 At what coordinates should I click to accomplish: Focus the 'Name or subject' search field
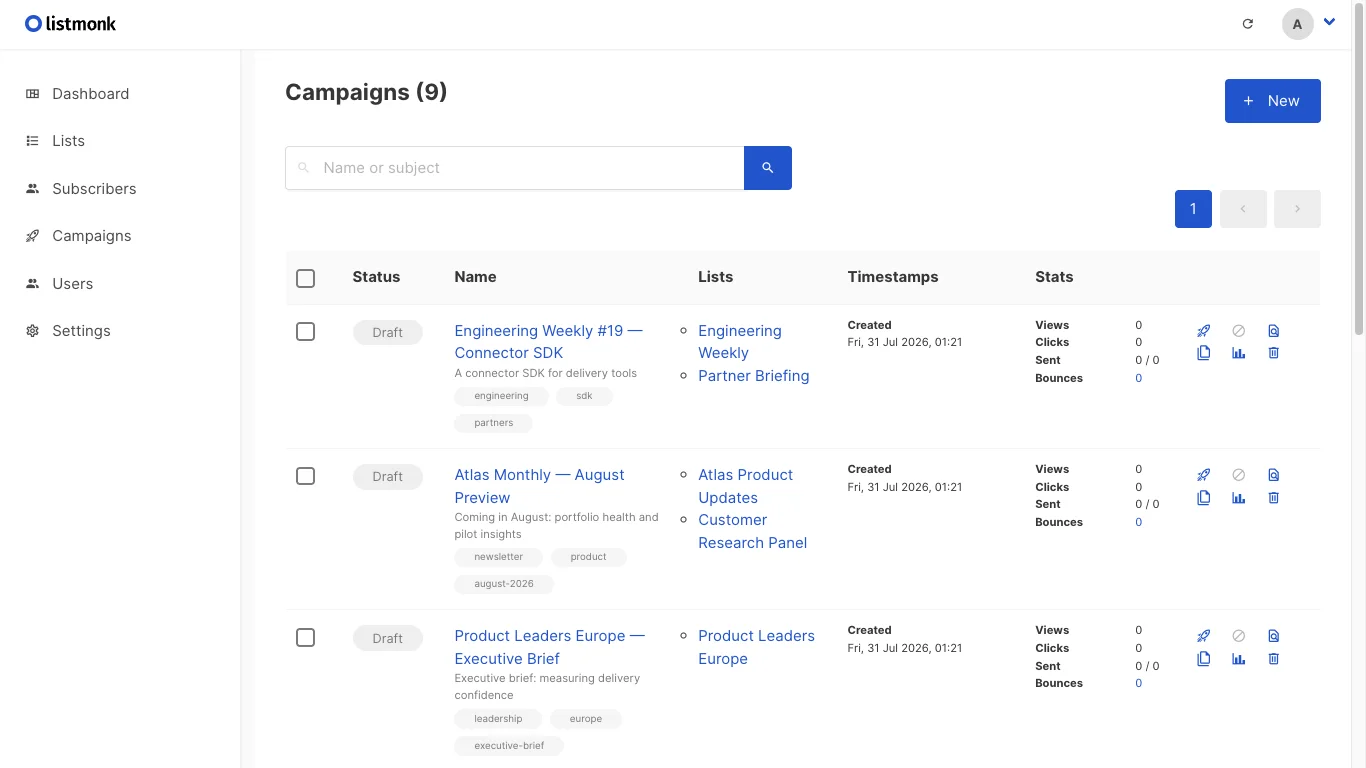coord(515,168)
